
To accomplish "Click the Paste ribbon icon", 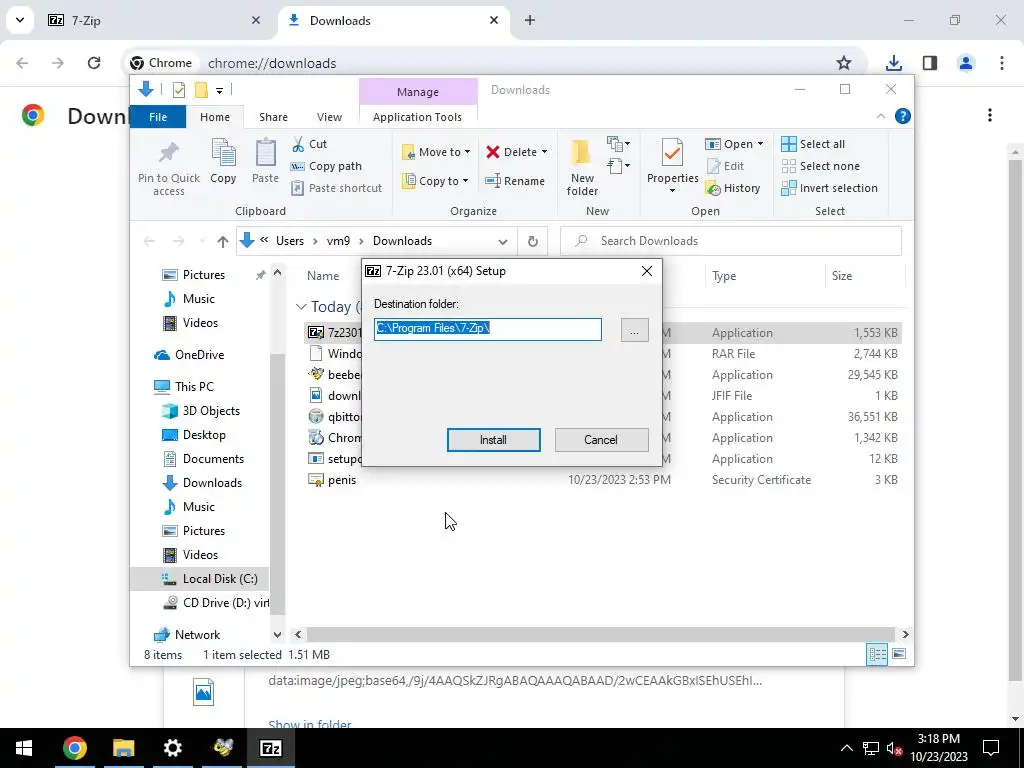I will (265, 153).
